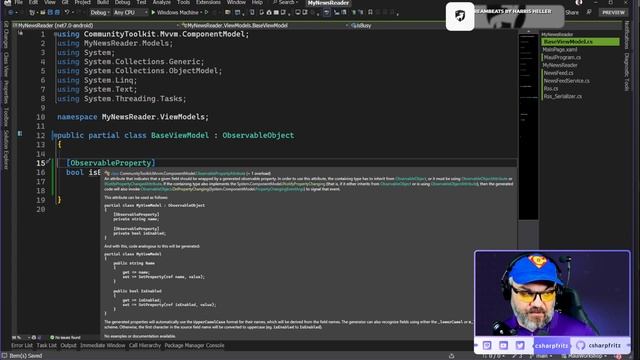Open the View menu
Viewport: 640px width, 360px height.
click(50, 2)
